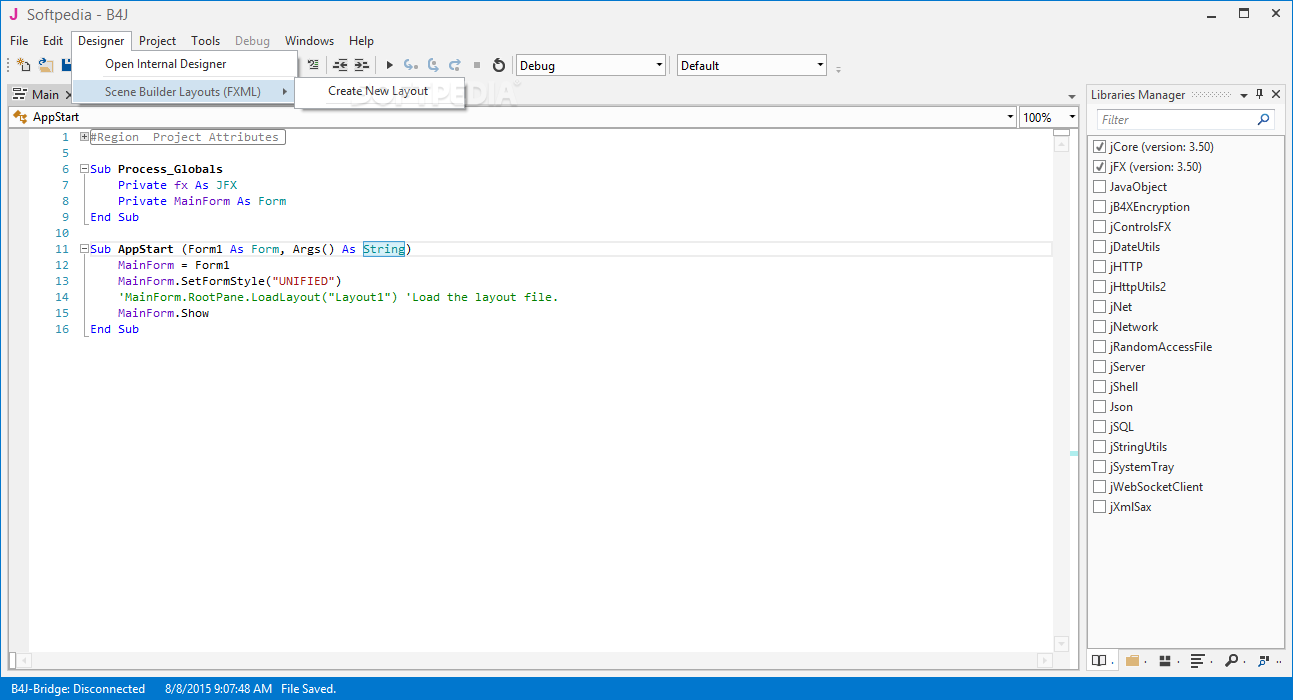The image size is (1293, 700).
Task: Click the jXmlSax library checkbox
Action: [x=1100, y=507]
